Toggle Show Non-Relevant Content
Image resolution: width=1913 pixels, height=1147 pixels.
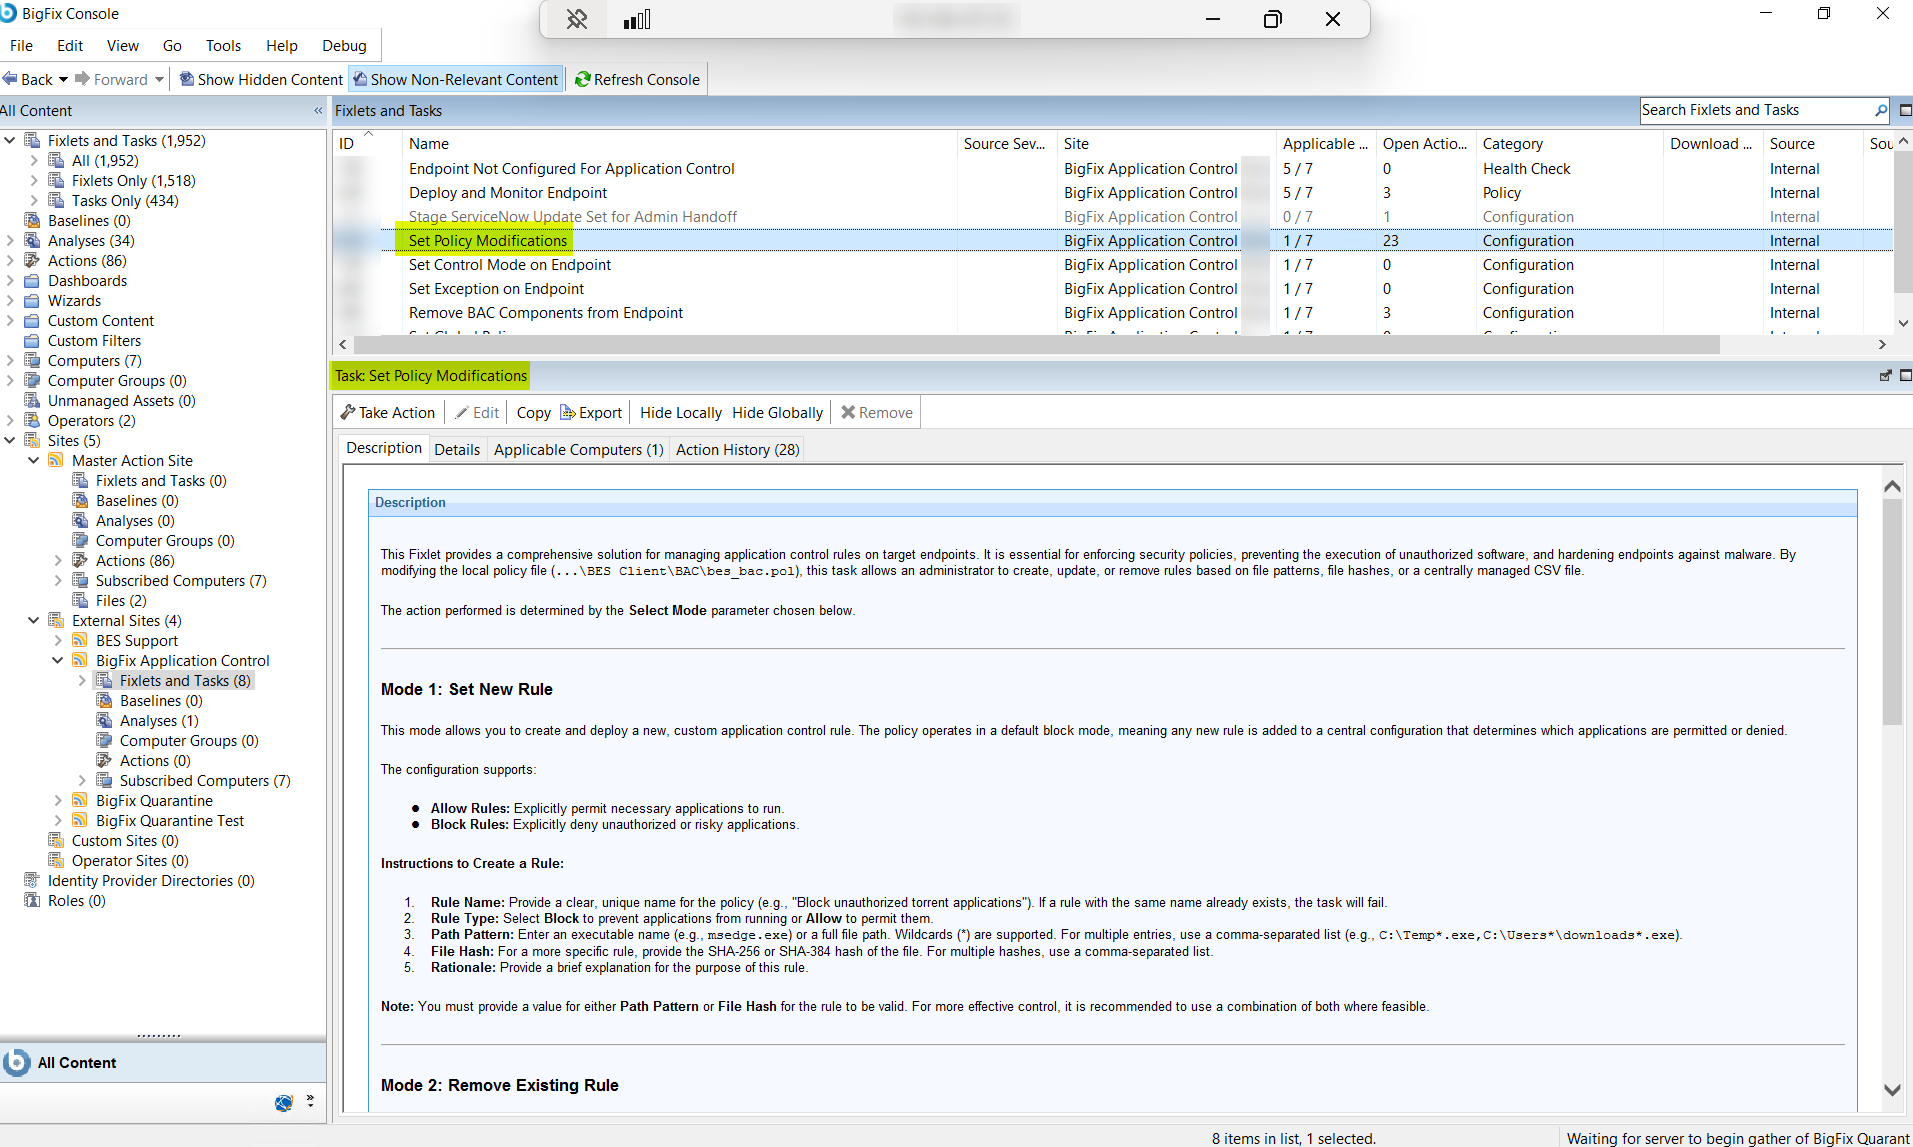(x=455, y=79)
